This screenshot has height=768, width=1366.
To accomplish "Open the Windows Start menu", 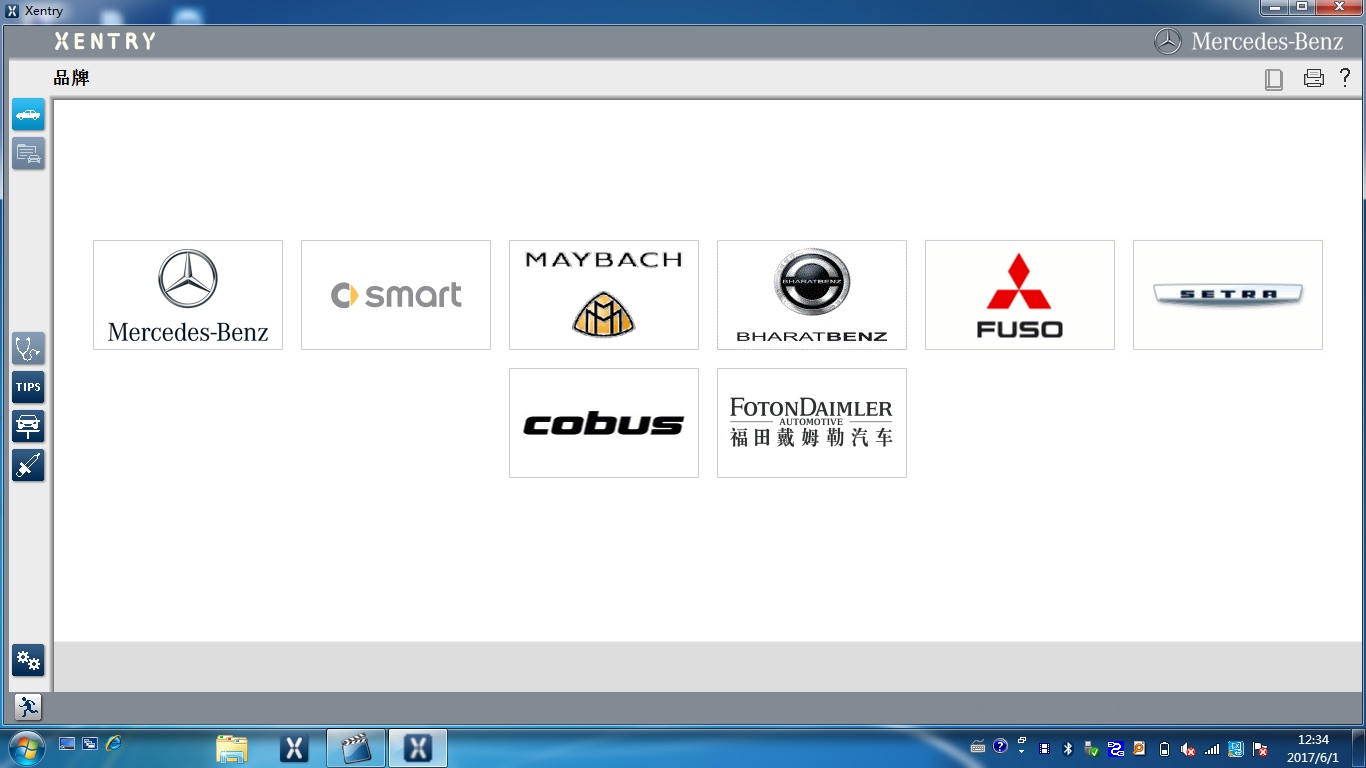I will tap(25, 747).
